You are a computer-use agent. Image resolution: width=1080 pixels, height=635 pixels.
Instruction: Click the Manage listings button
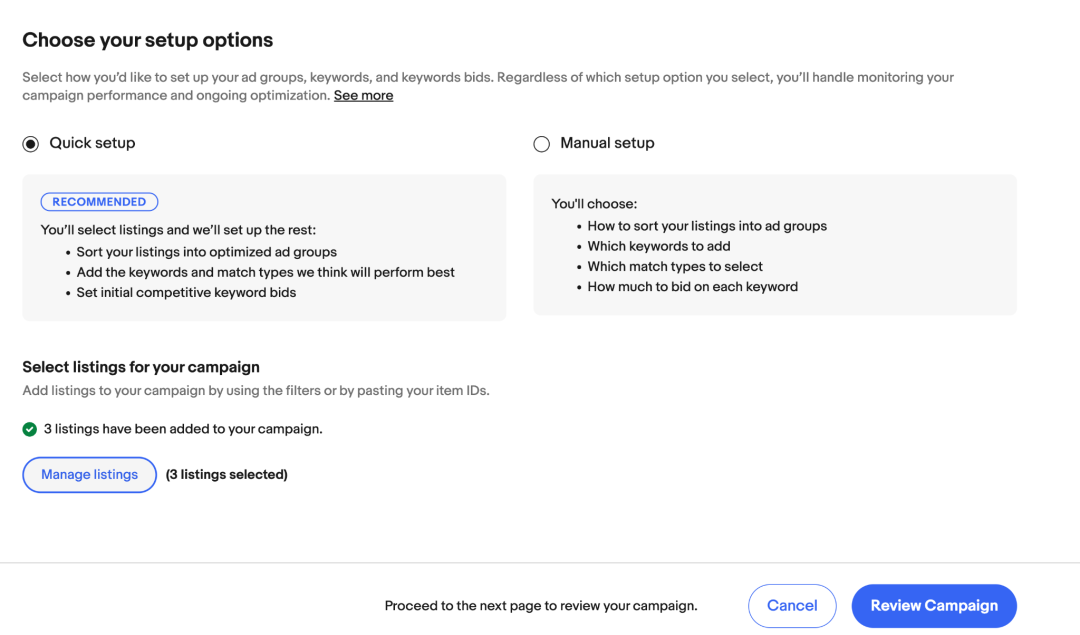tap(89, 475)
